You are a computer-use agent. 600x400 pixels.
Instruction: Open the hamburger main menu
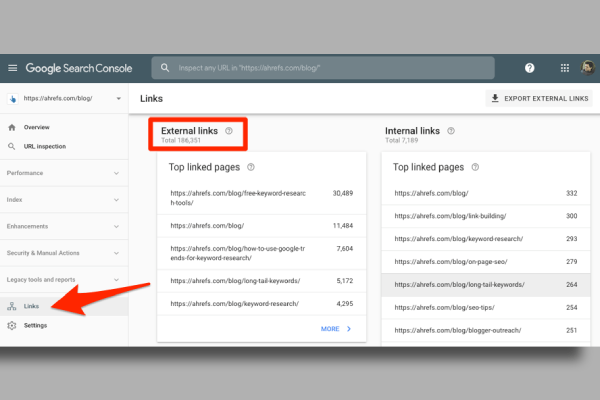click(13, 68)
